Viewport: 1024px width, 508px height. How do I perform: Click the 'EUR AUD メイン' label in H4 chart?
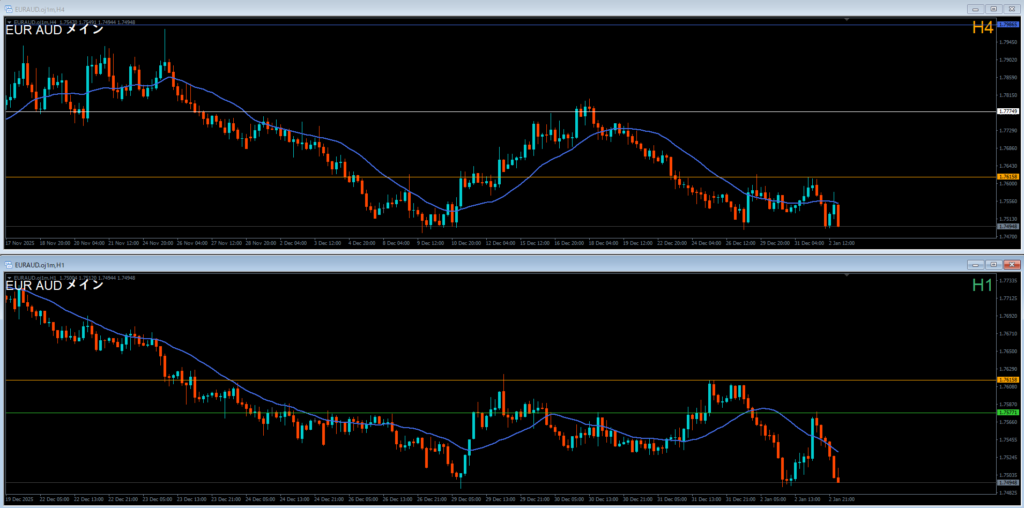[x=54, y=29]
